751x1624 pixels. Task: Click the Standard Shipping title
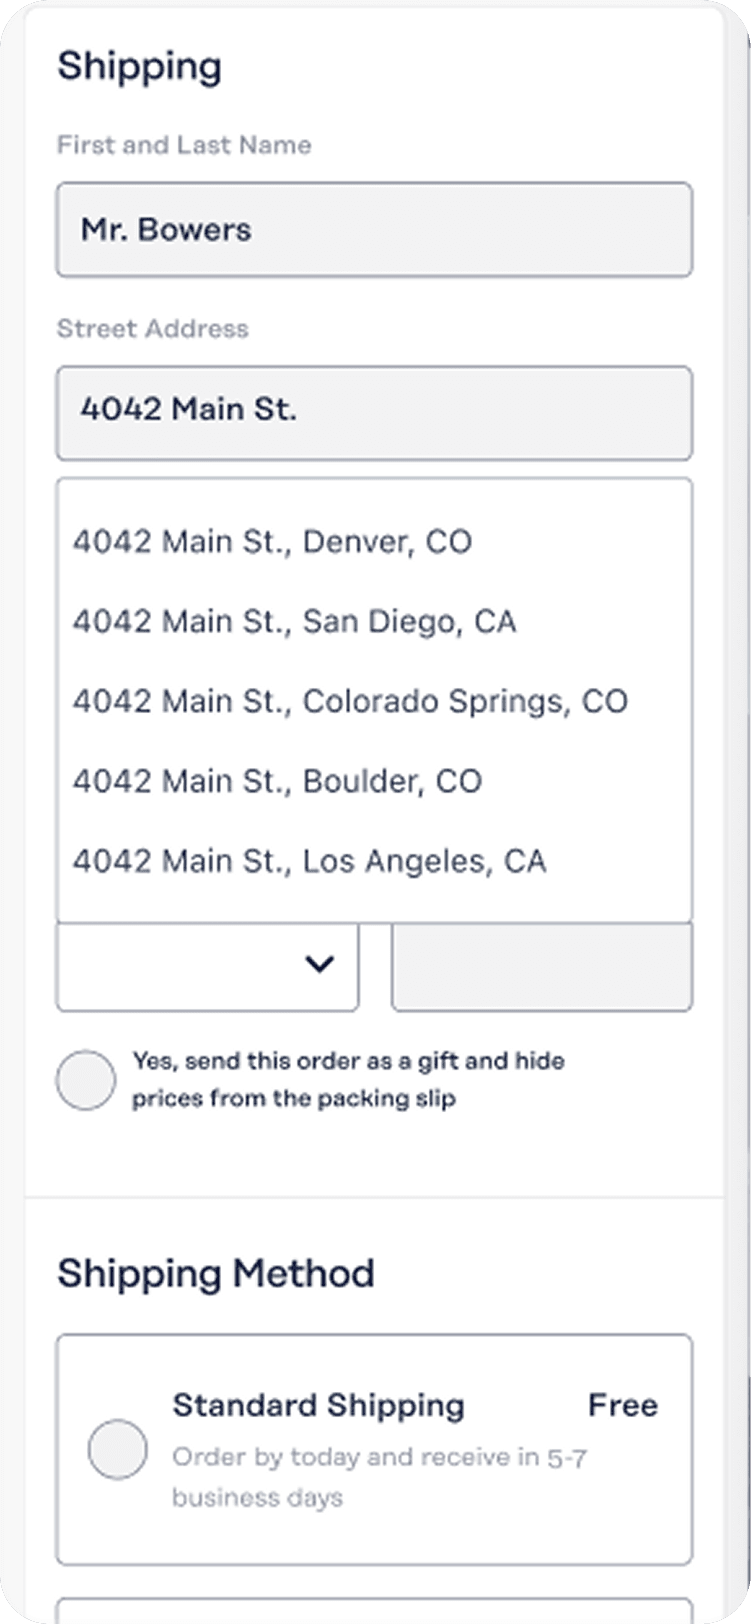click(x=318, y=1405)
